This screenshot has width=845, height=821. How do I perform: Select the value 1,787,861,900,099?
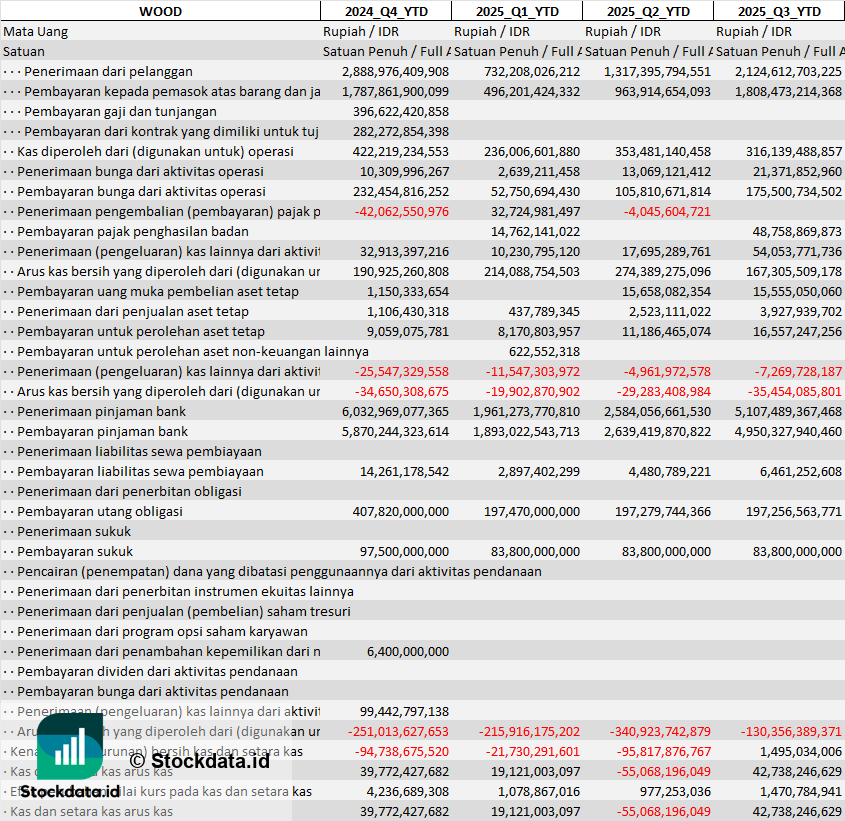click(x=395, y=92)
